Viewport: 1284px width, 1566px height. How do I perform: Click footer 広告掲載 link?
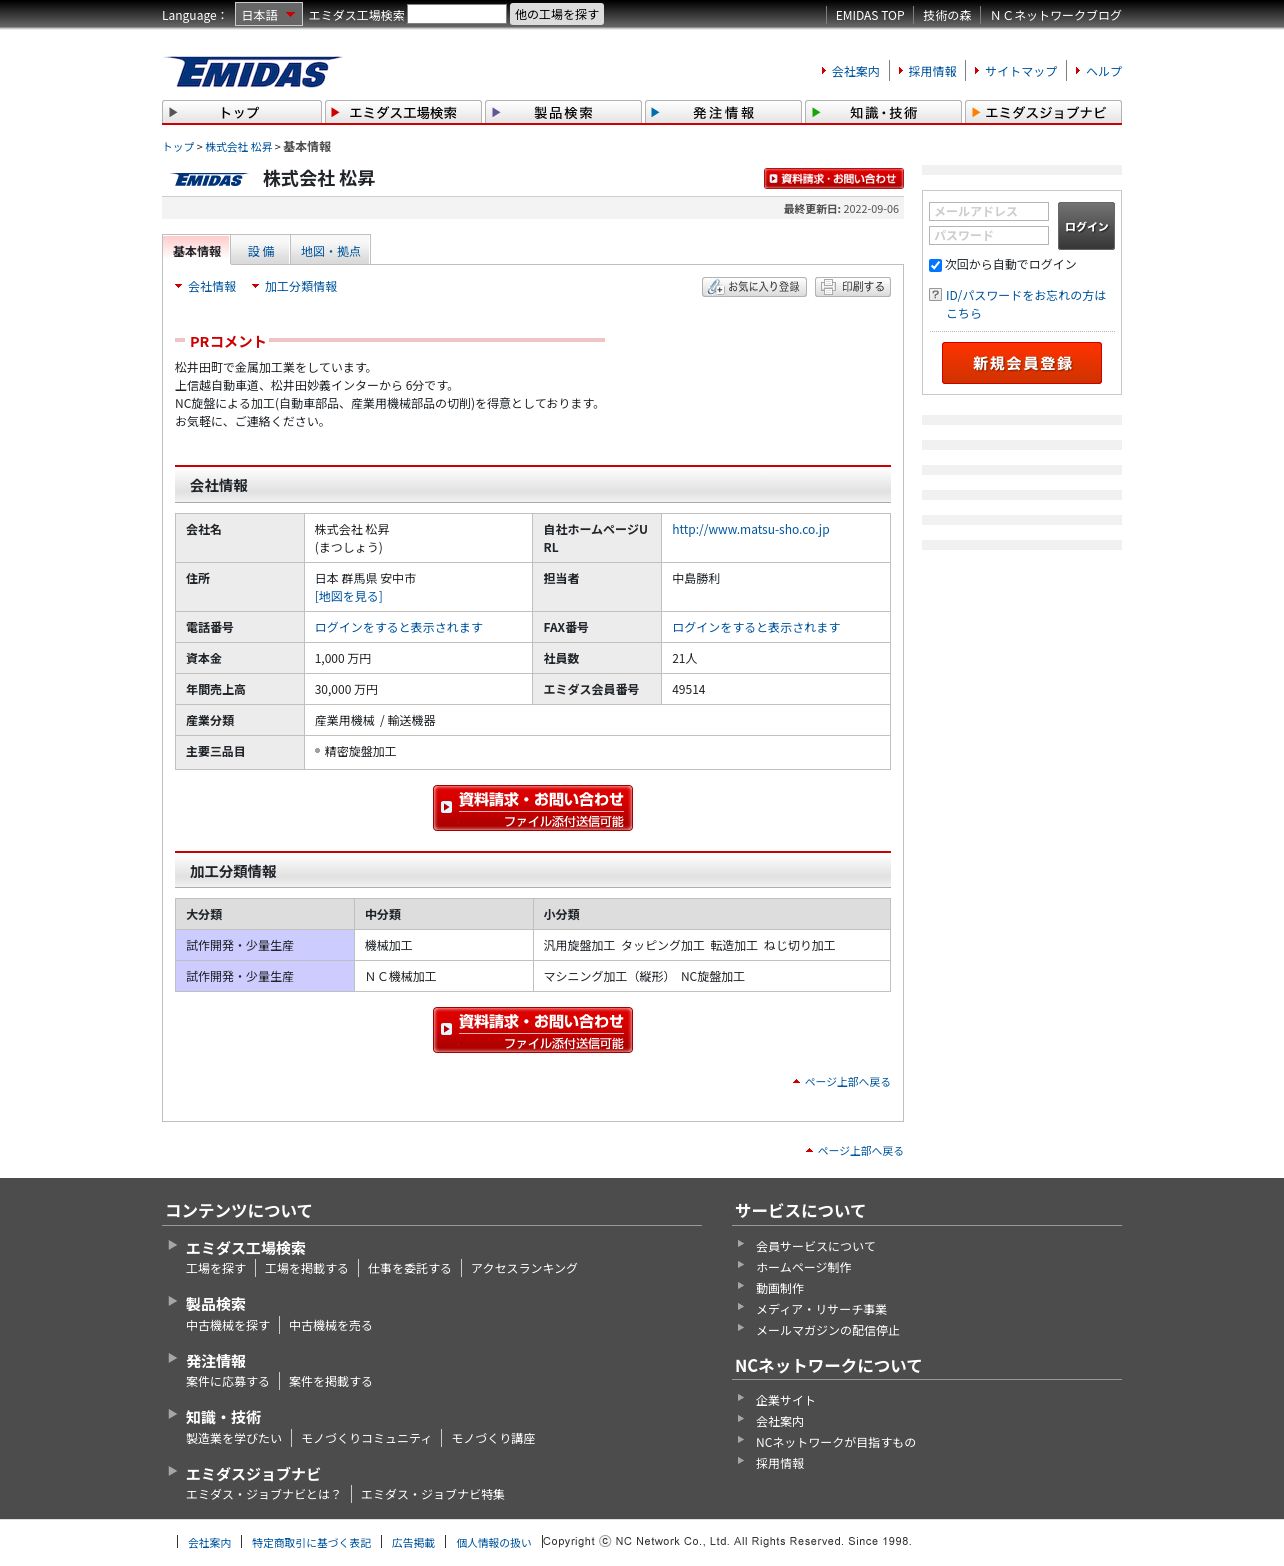coord(413,1543)
